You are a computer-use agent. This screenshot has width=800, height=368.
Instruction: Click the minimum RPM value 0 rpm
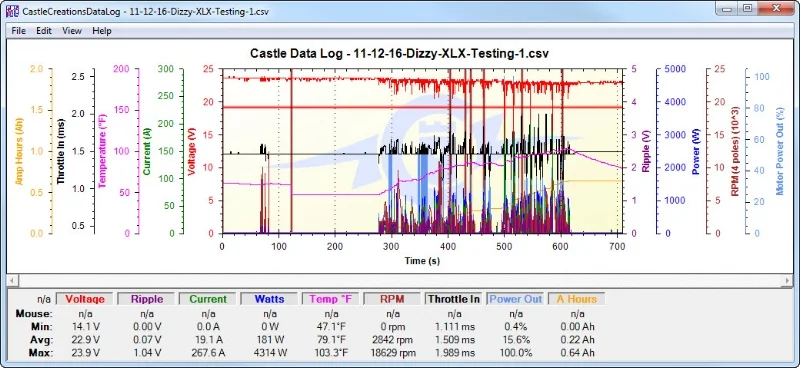point(392,327)
